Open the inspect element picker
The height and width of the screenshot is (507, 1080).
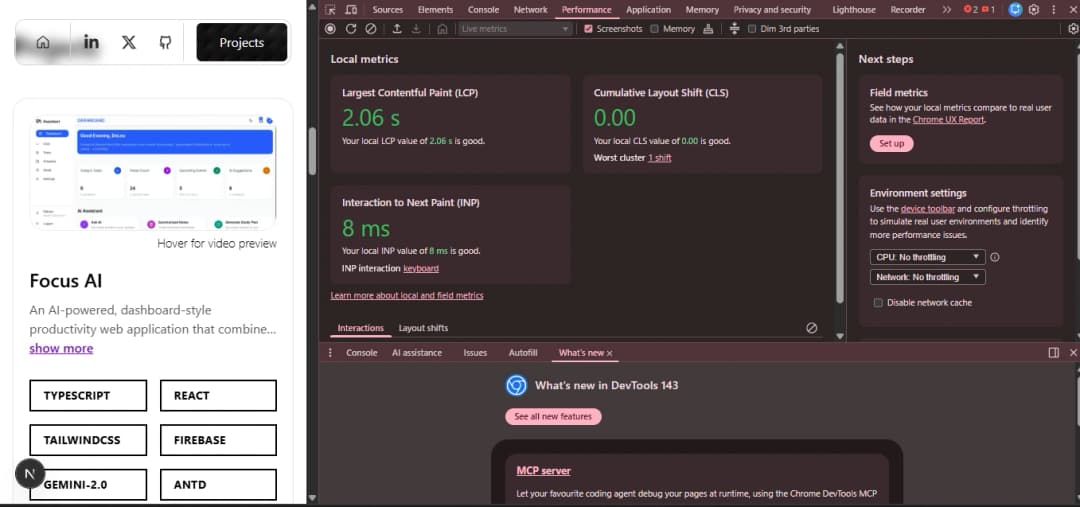coord(331,9)
